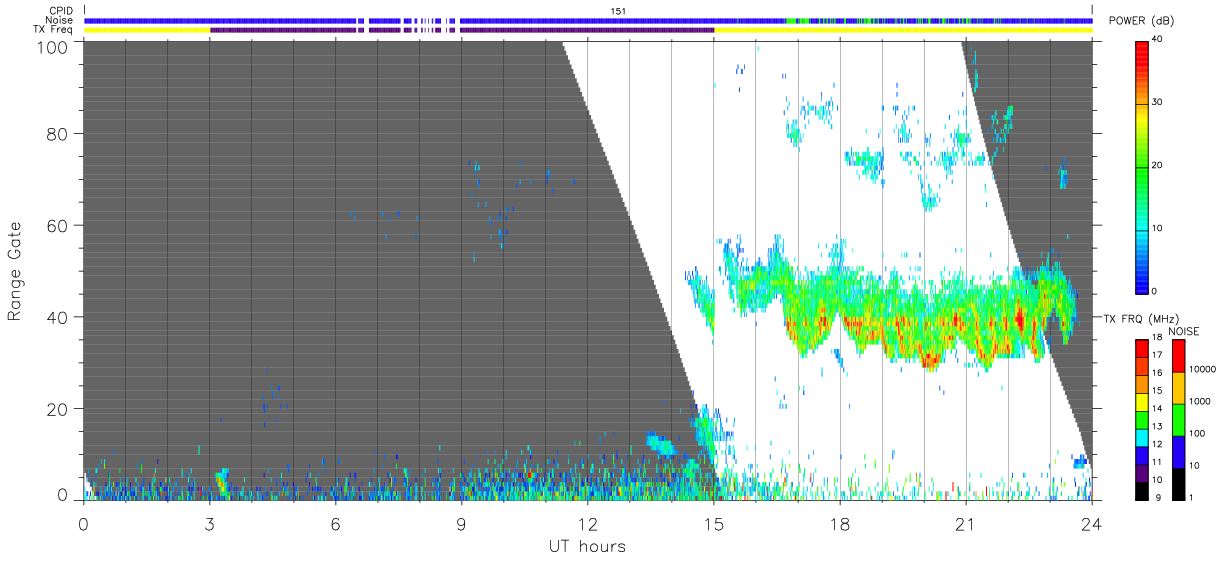Image resolution: width=1228 pixels, height=567 pixels.
Task: Click the black segment of the NOISE color scale
Action: [x=1178, y=482]
